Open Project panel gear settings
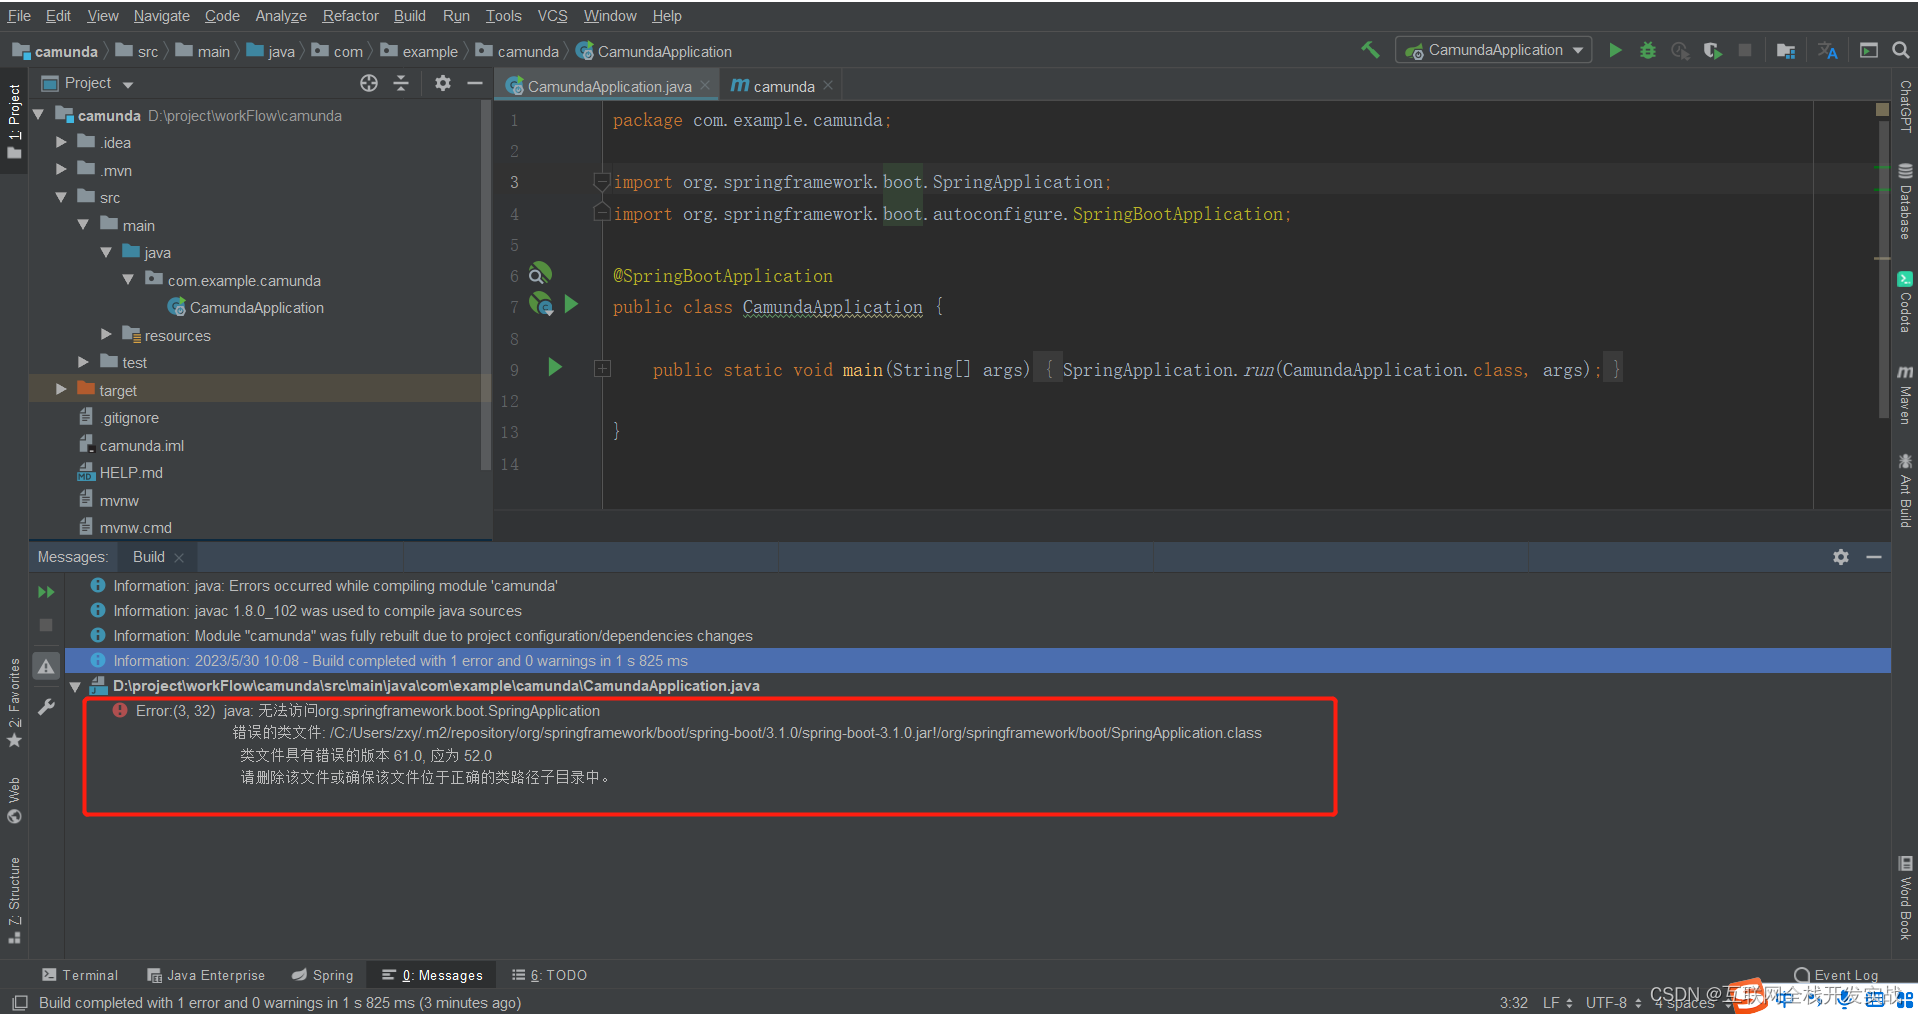Image resolution: width=1918 pixels, height=1014 pixels. coord(443,83)
